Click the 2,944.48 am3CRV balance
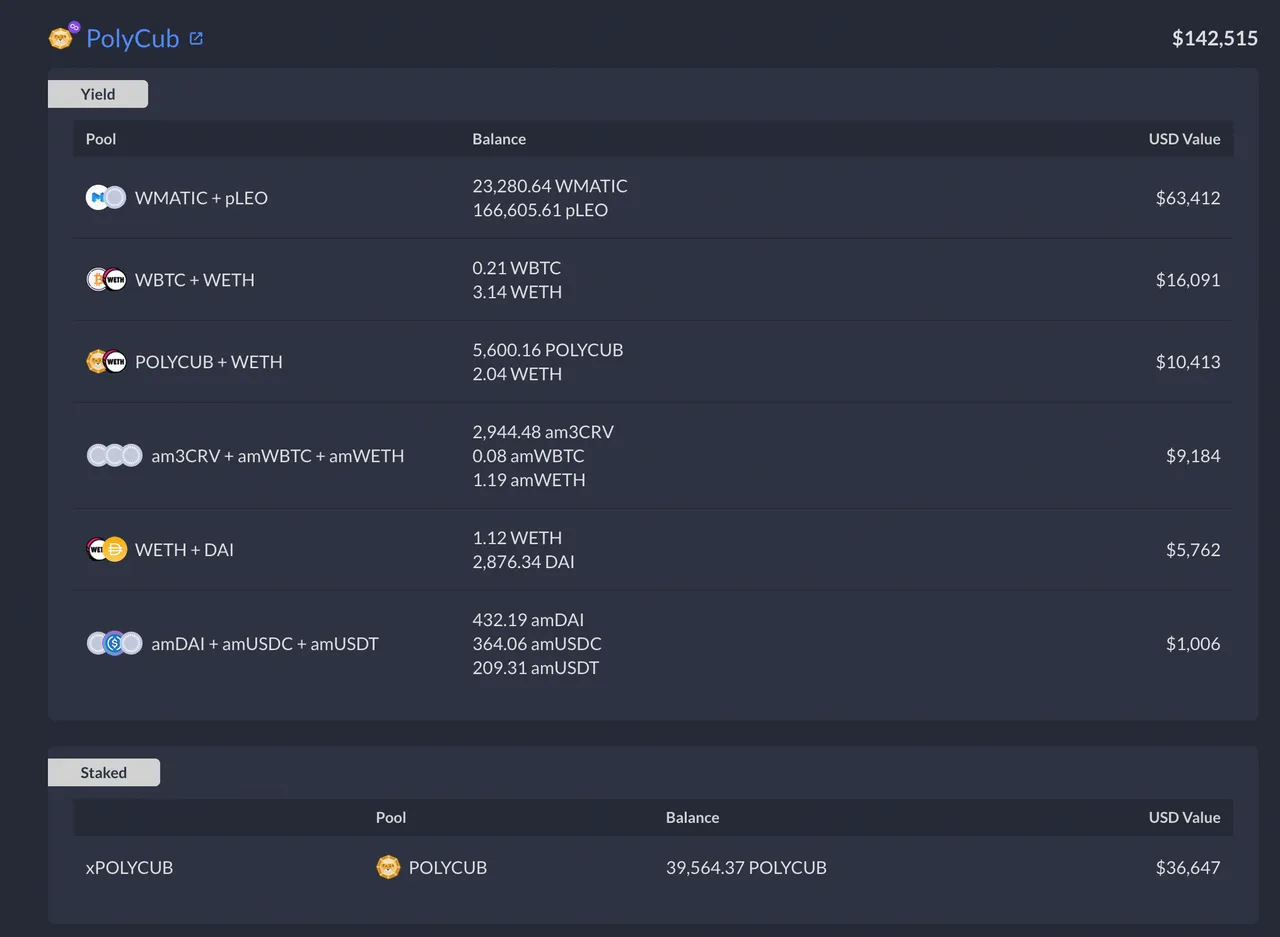This screenshot has height=937, width=1280. click(x=543, y=432)
